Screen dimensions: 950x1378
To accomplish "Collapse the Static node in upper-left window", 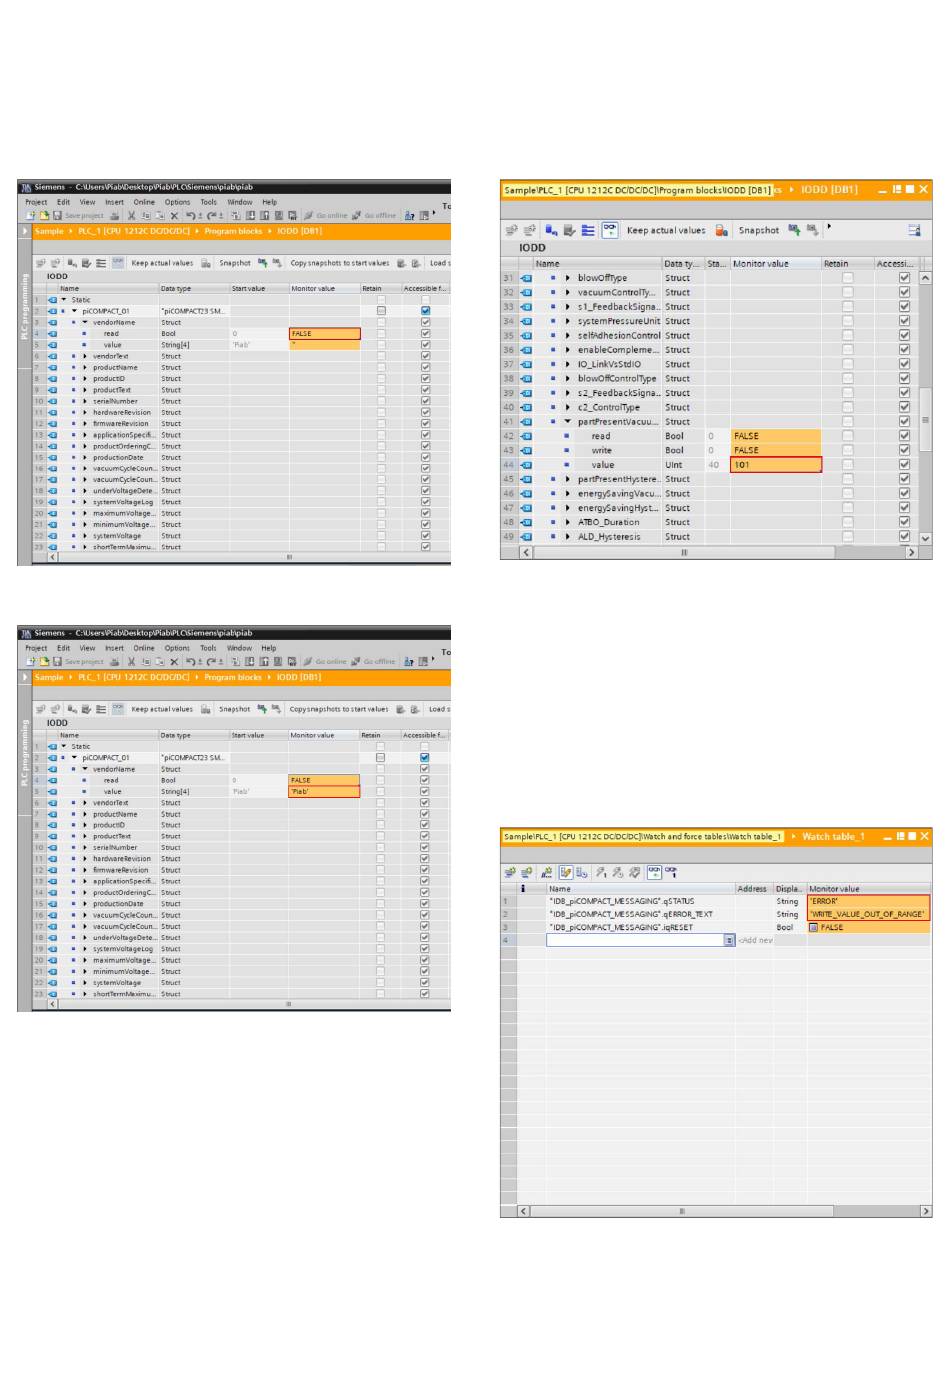I will (x=64, y=299).
